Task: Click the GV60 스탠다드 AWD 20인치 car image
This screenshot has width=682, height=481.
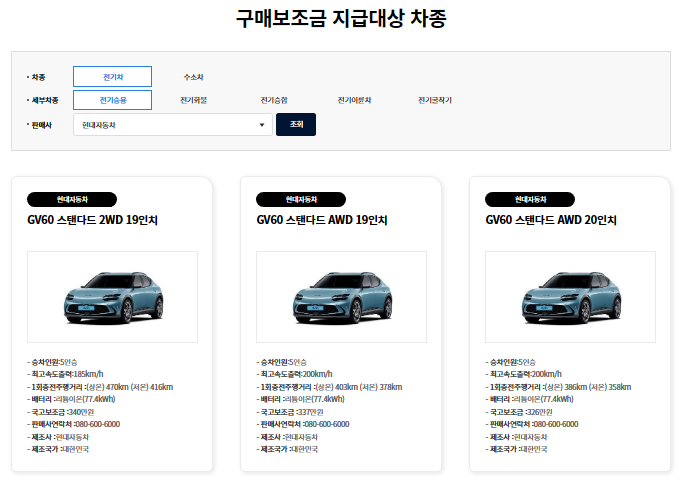Action: point(570,297)
